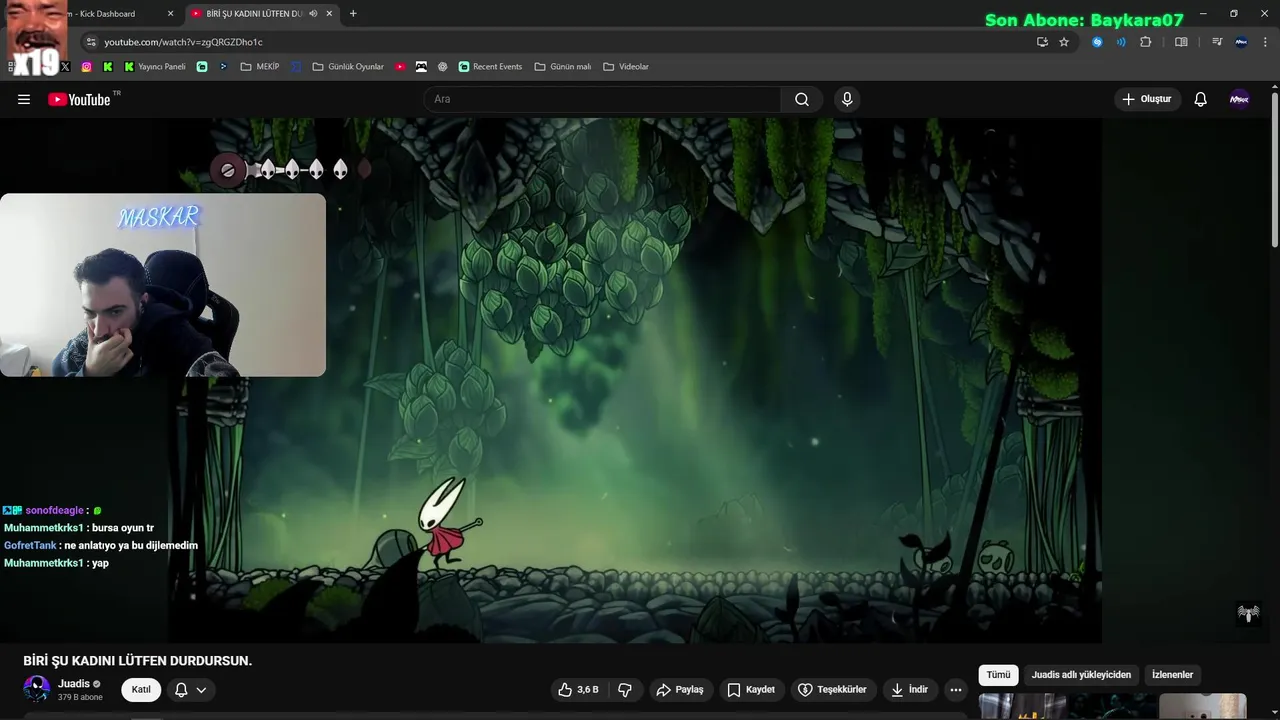This screenshot has width=1280, height=720.
Task: Open the Juadis channel name link
Action: pyautogui.click(x=74, y=684)
